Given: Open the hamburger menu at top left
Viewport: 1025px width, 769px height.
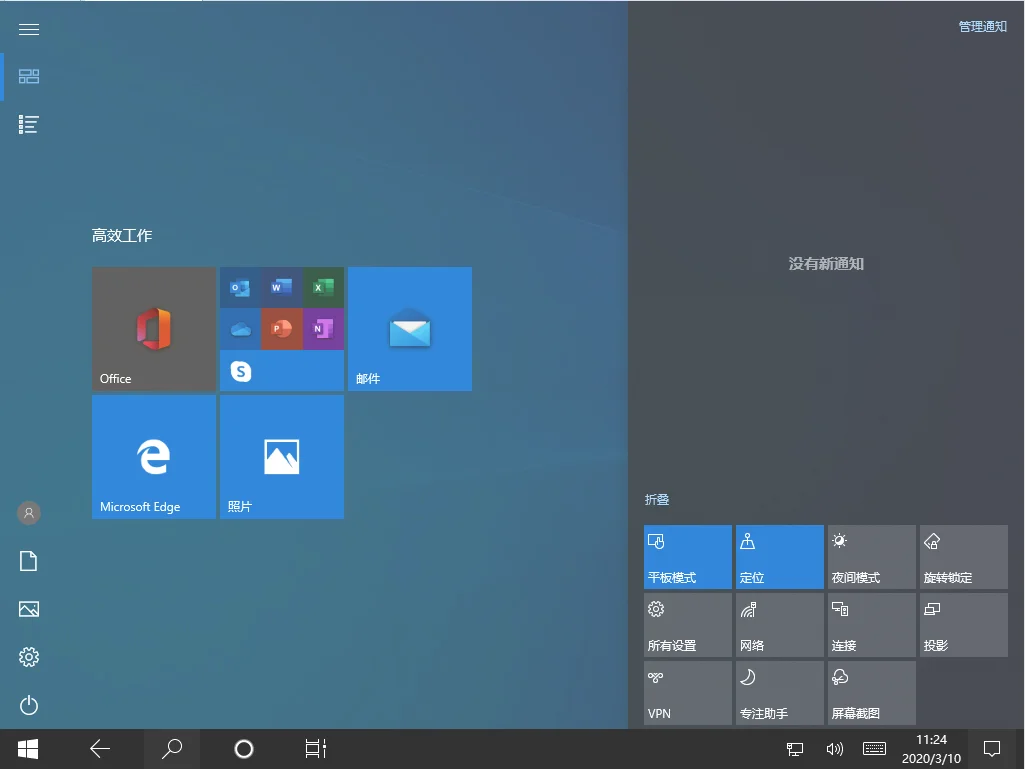Looking at the screenshot, I should tap(29, 29).
